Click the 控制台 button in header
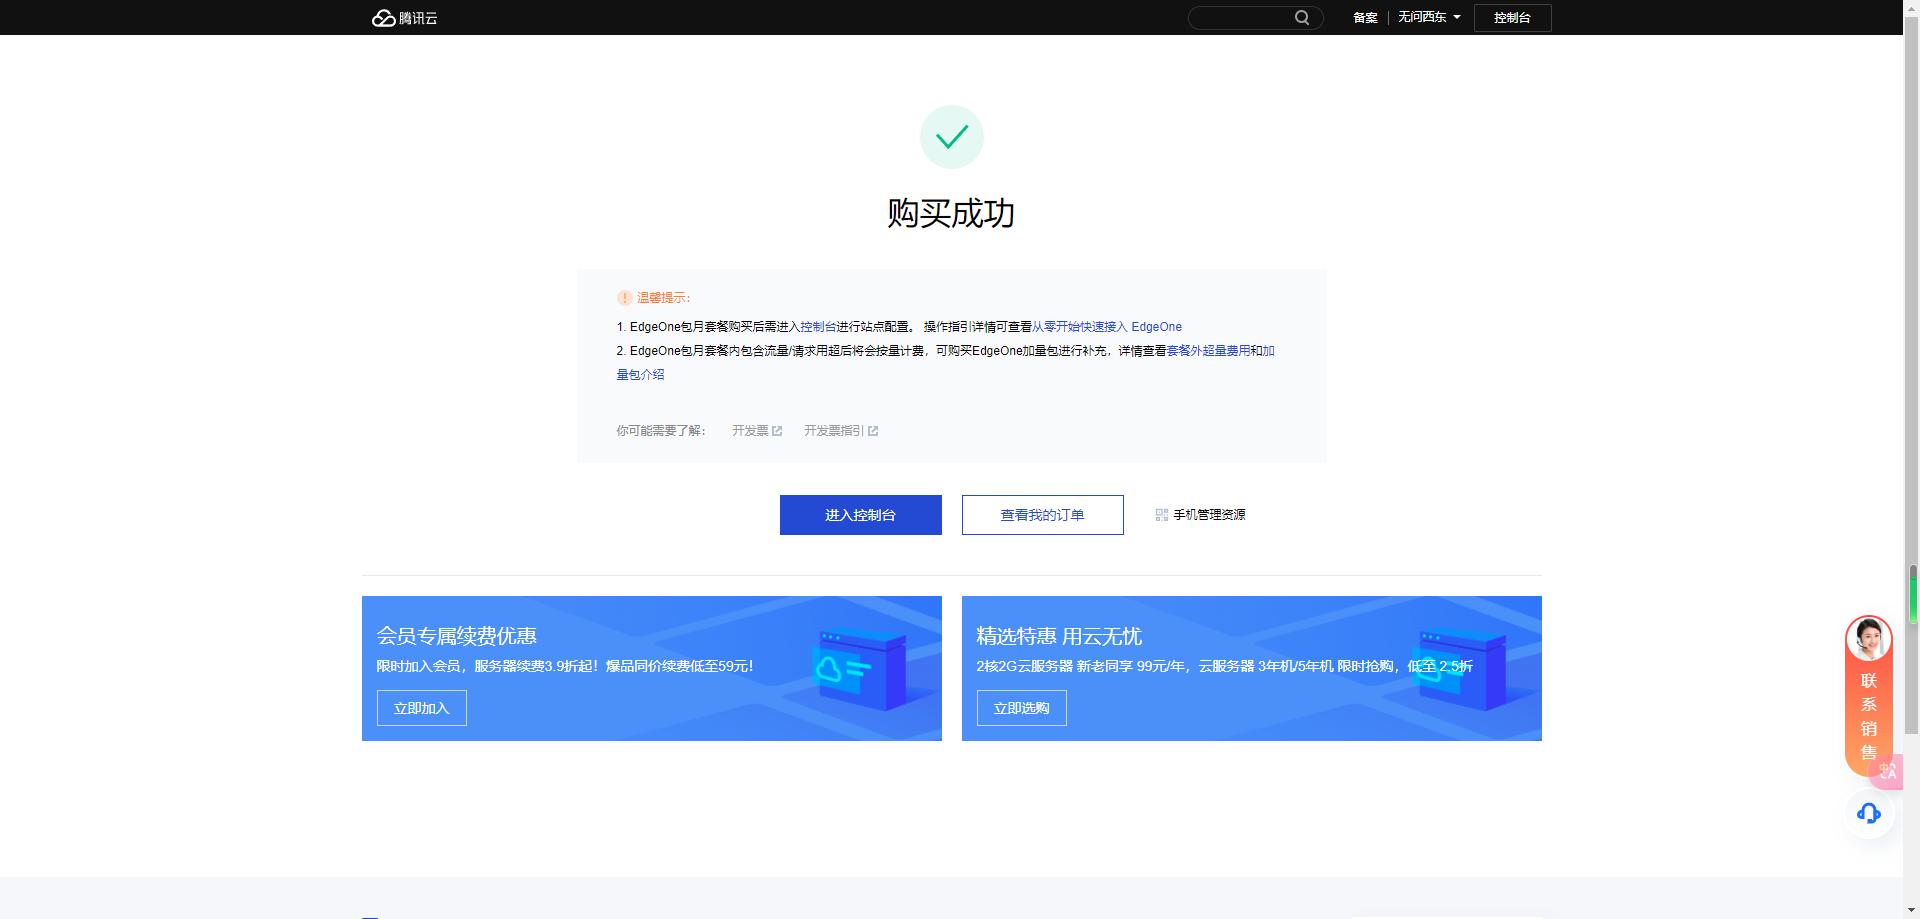 pos(1512,17)
